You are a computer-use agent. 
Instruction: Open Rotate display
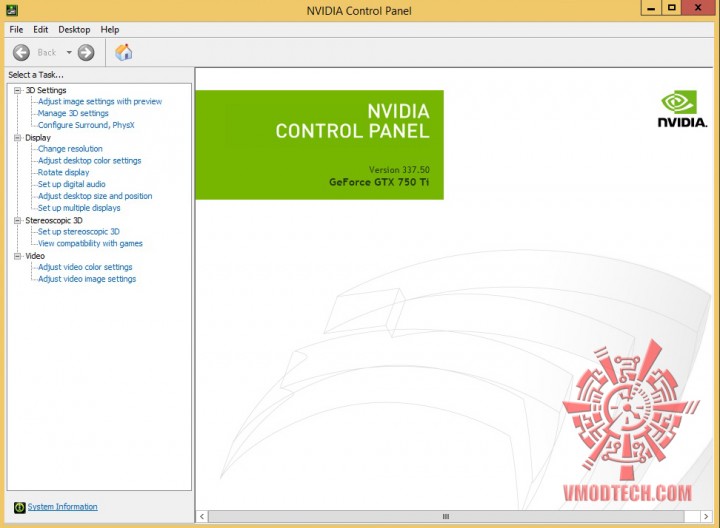[63, 173]
